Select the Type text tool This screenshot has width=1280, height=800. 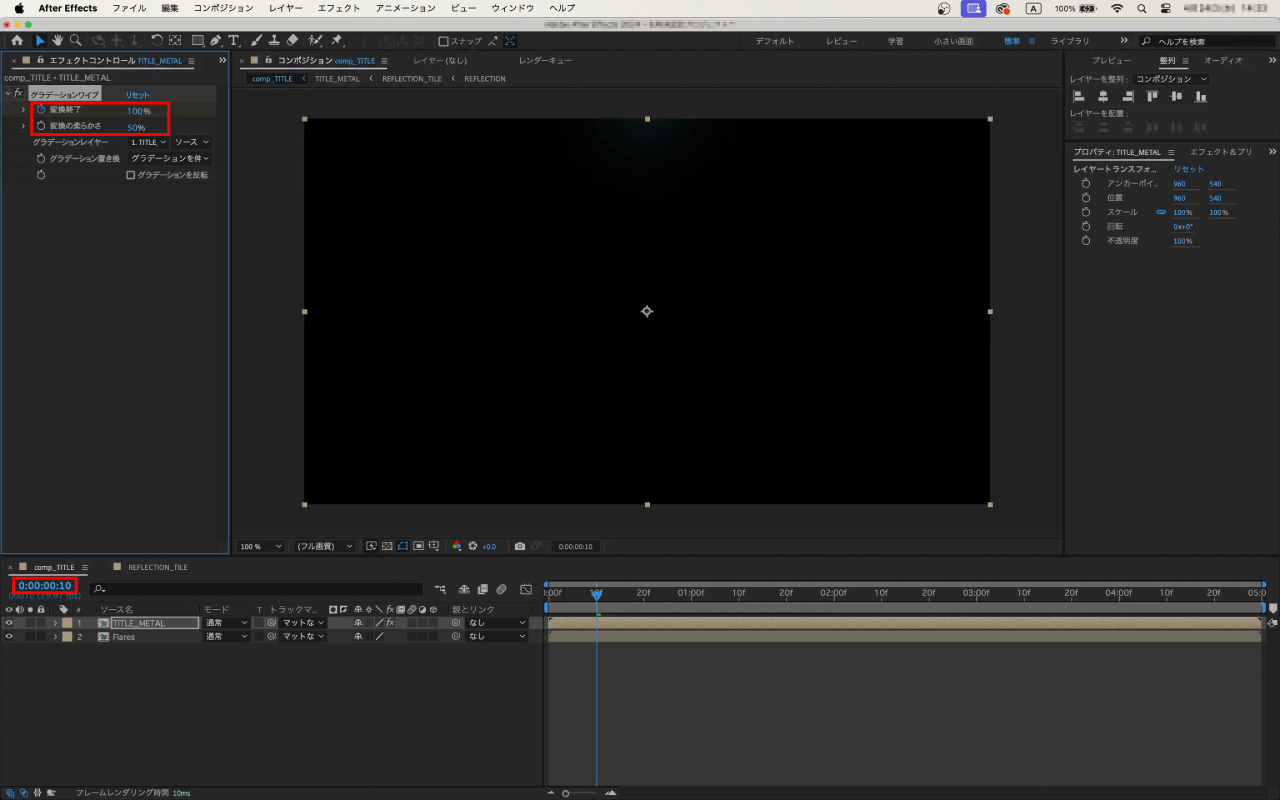[x=234, y=41]
